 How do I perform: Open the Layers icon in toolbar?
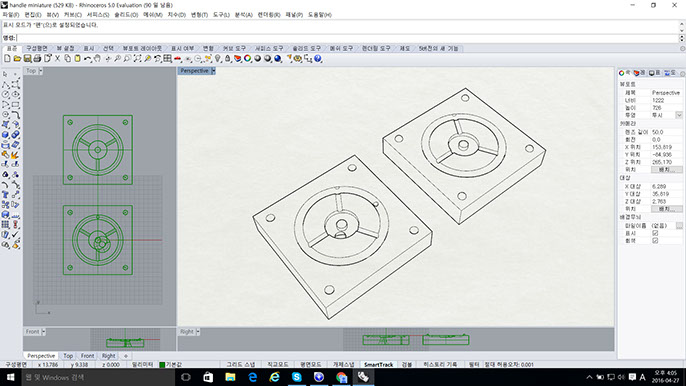(x=238, y=58)
